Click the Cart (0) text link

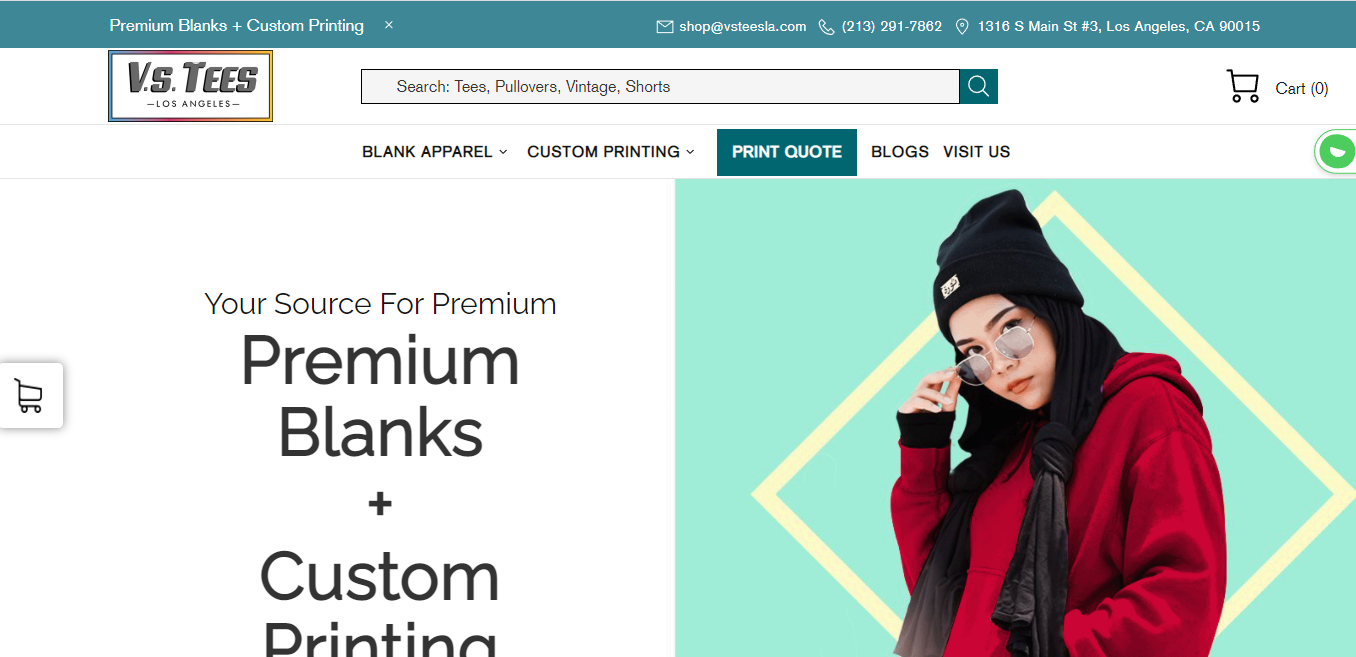click(x=1302, y=88)
